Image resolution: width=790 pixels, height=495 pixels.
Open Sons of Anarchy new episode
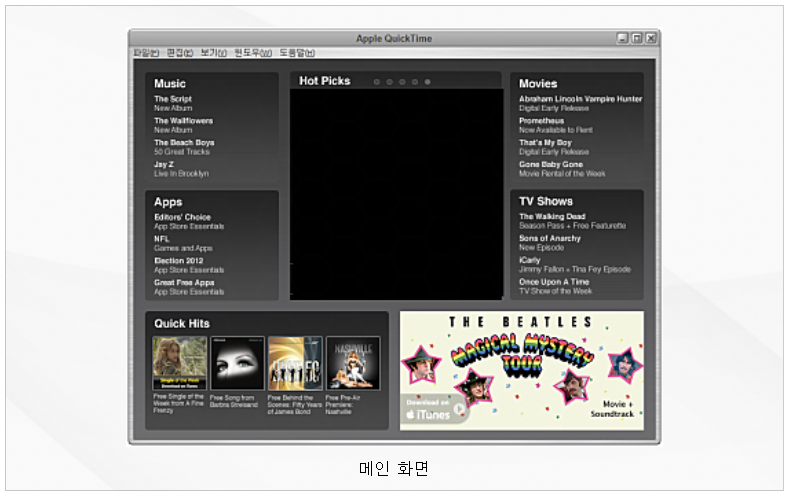(x=550, y=242)
